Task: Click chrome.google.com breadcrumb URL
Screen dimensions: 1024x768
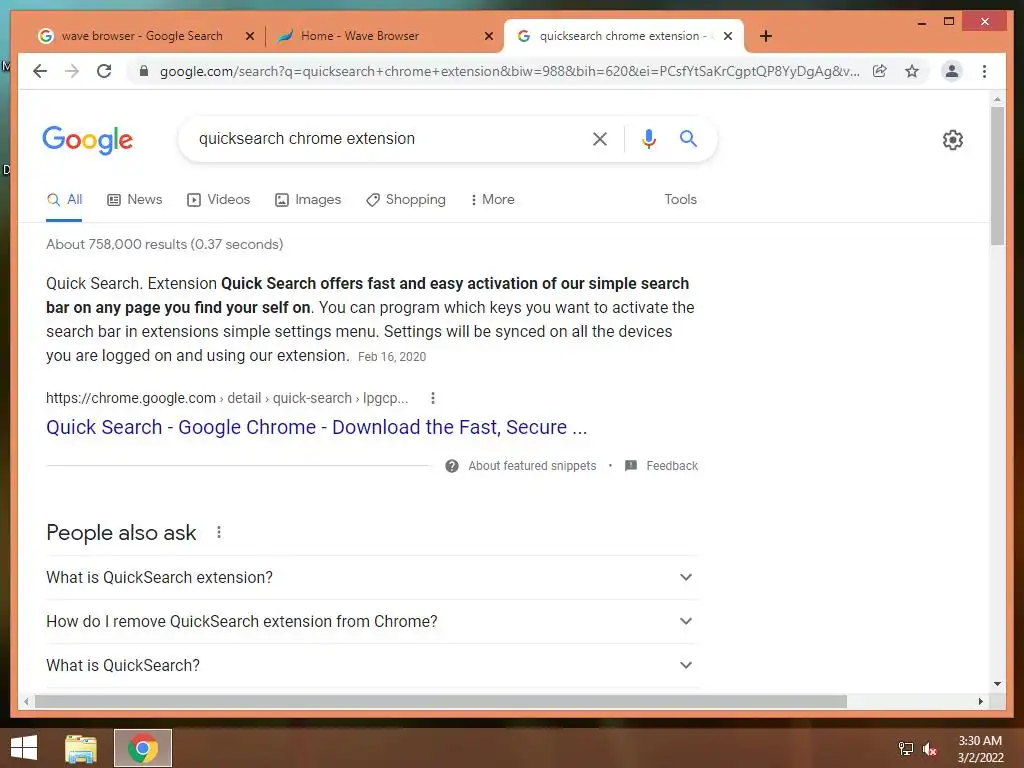Action: click(x=227, y=398)
